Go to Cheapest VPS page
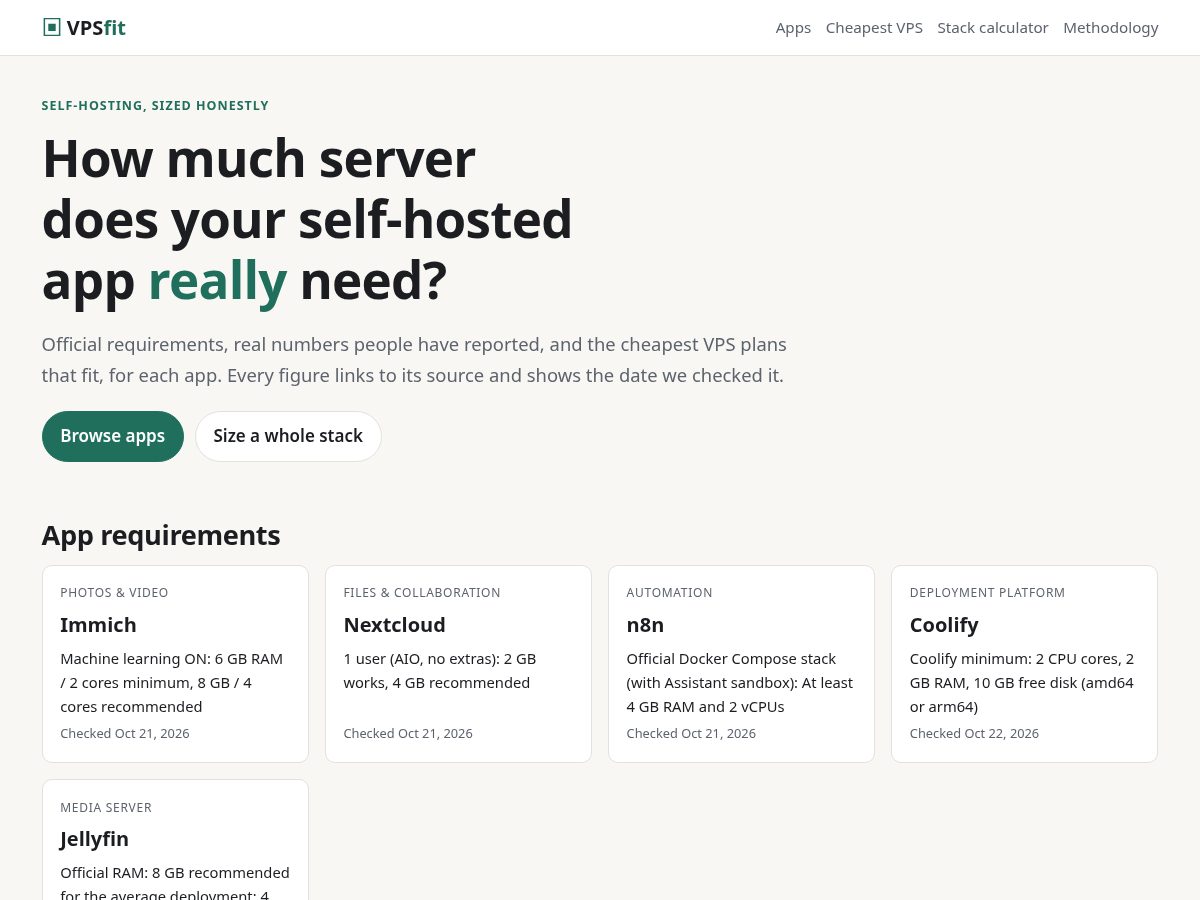The image size is (1200, 900). [x=874, y=28]
